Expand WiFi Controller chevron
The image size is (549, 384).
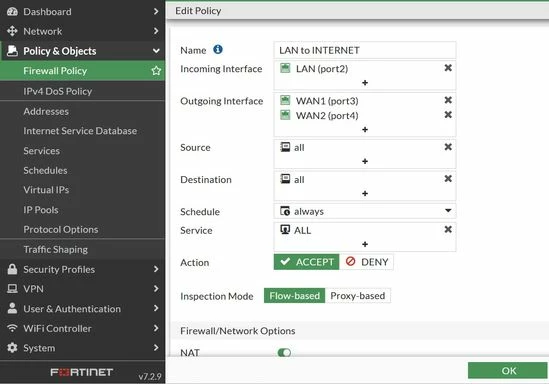click(156, 328)
